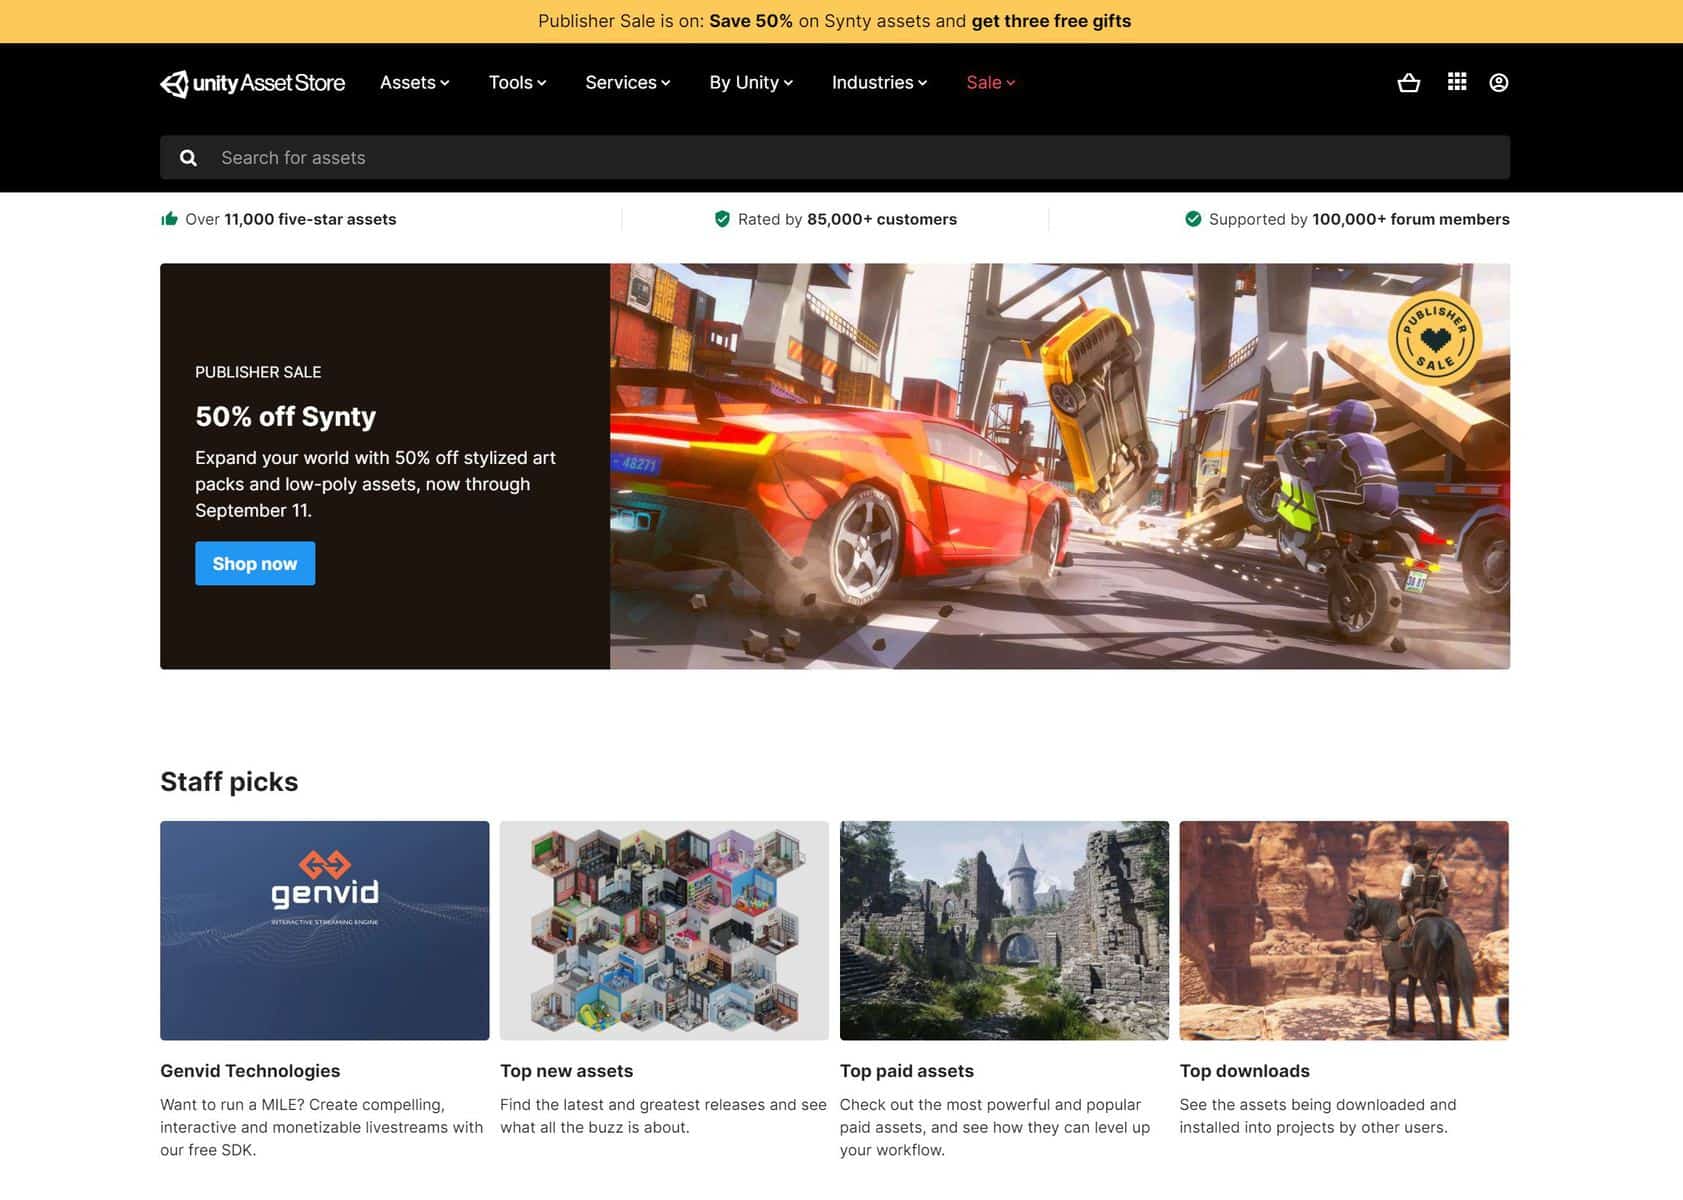
Task: Expand the Assets dropdown menu
Action: coord(415,83)
